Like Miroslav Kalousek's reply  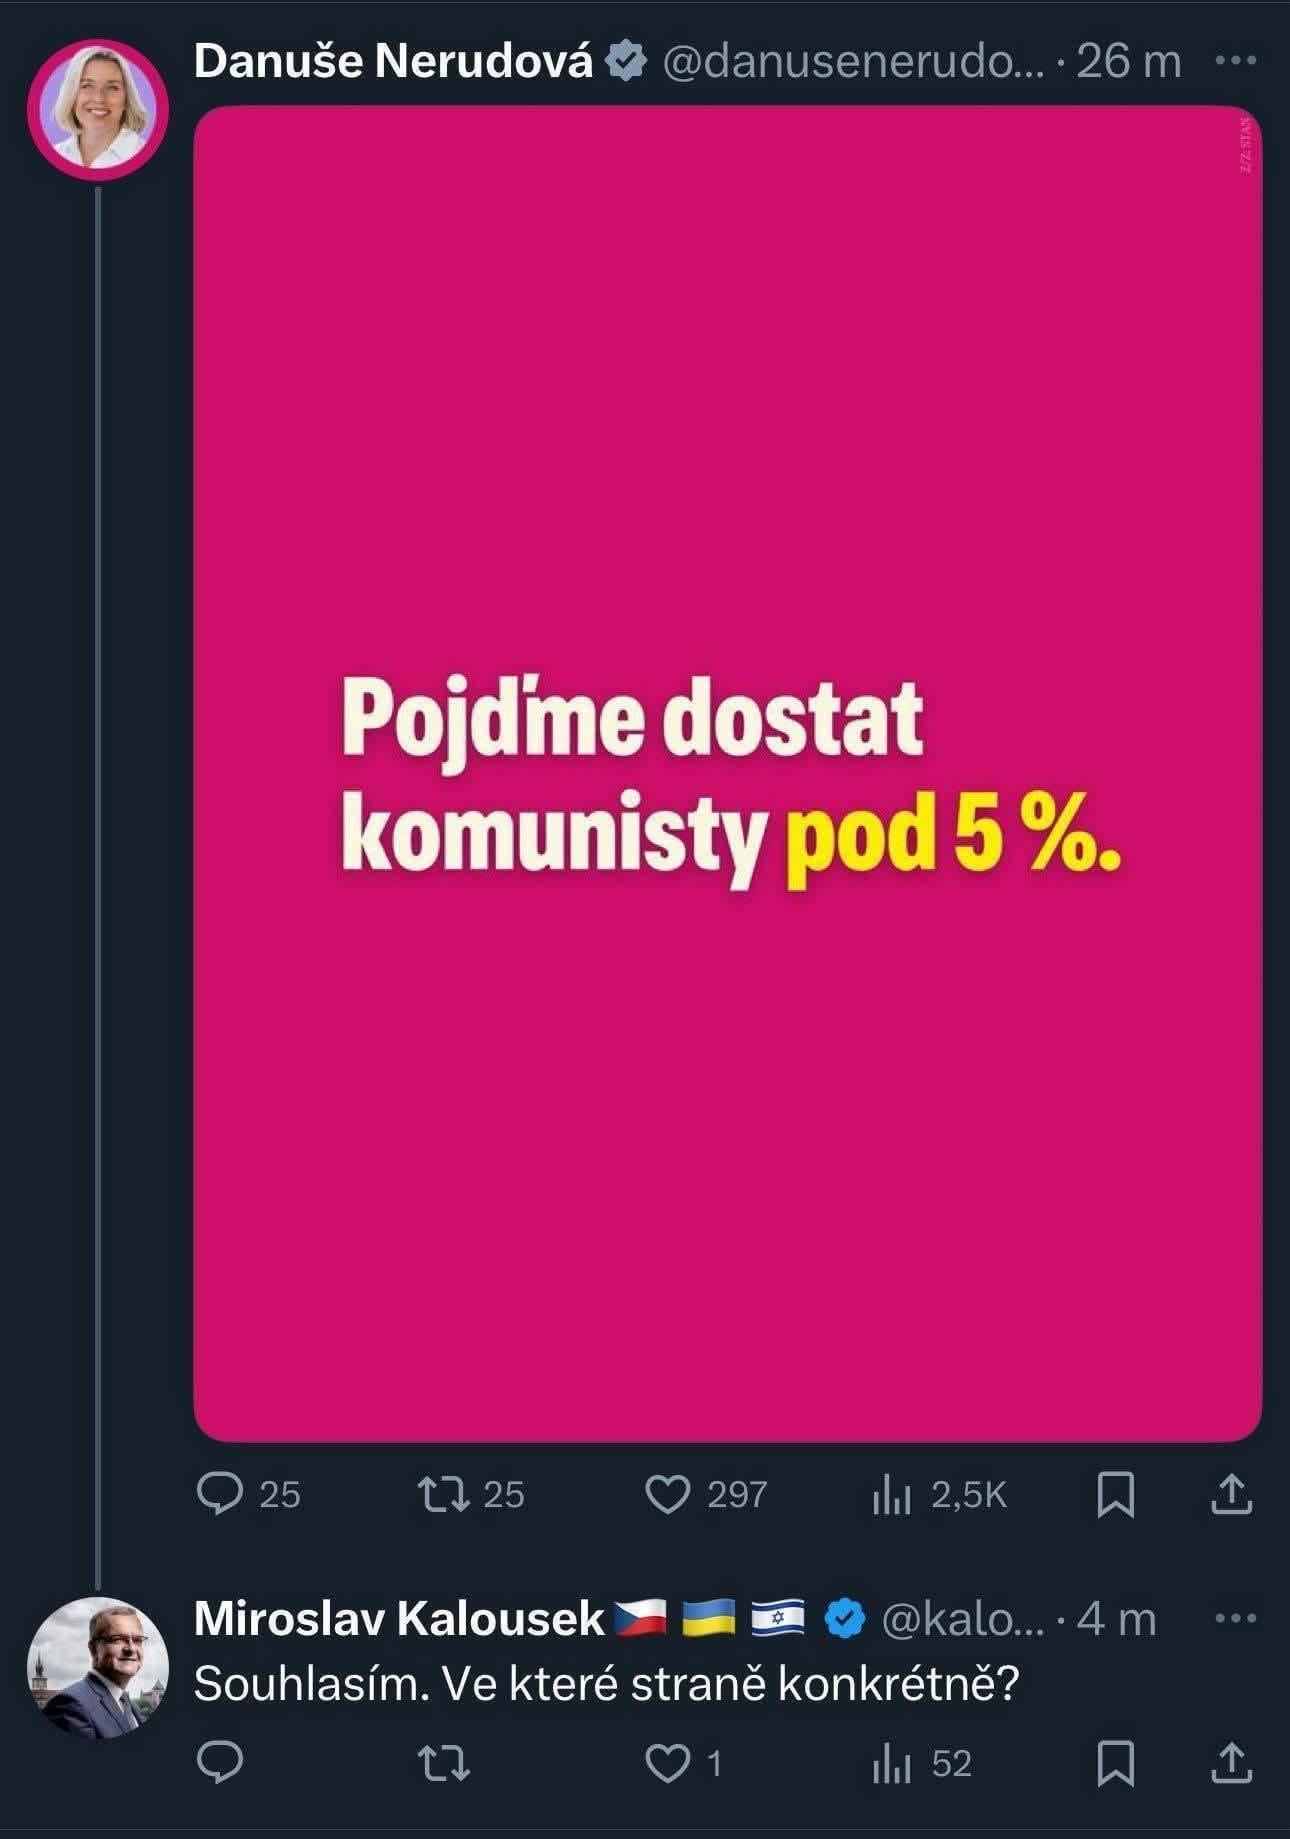point(669,1763)
